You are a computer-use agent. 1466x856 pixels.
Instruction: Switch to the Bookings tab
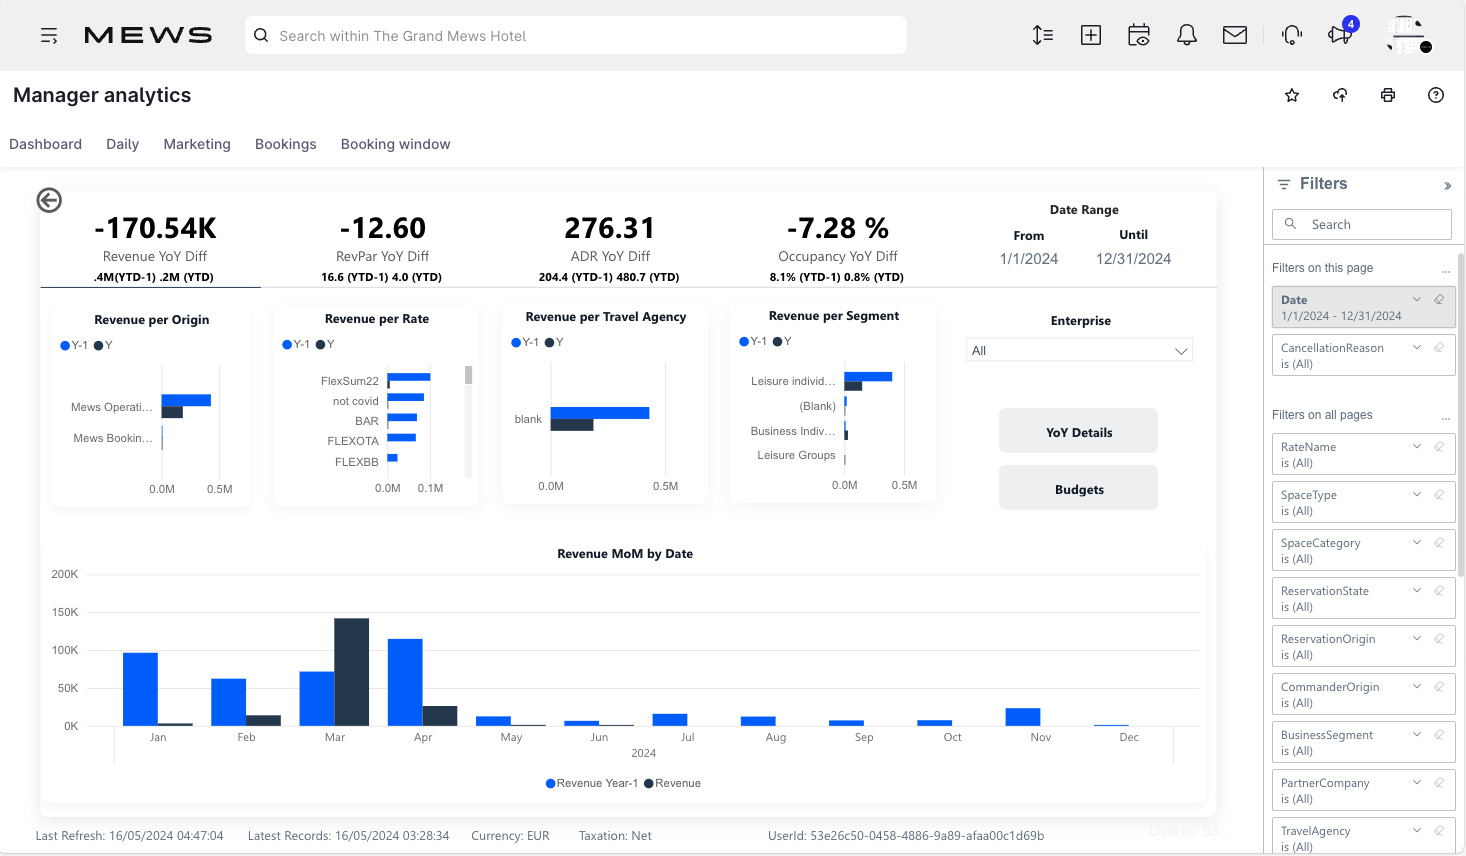tap(286, 144)
